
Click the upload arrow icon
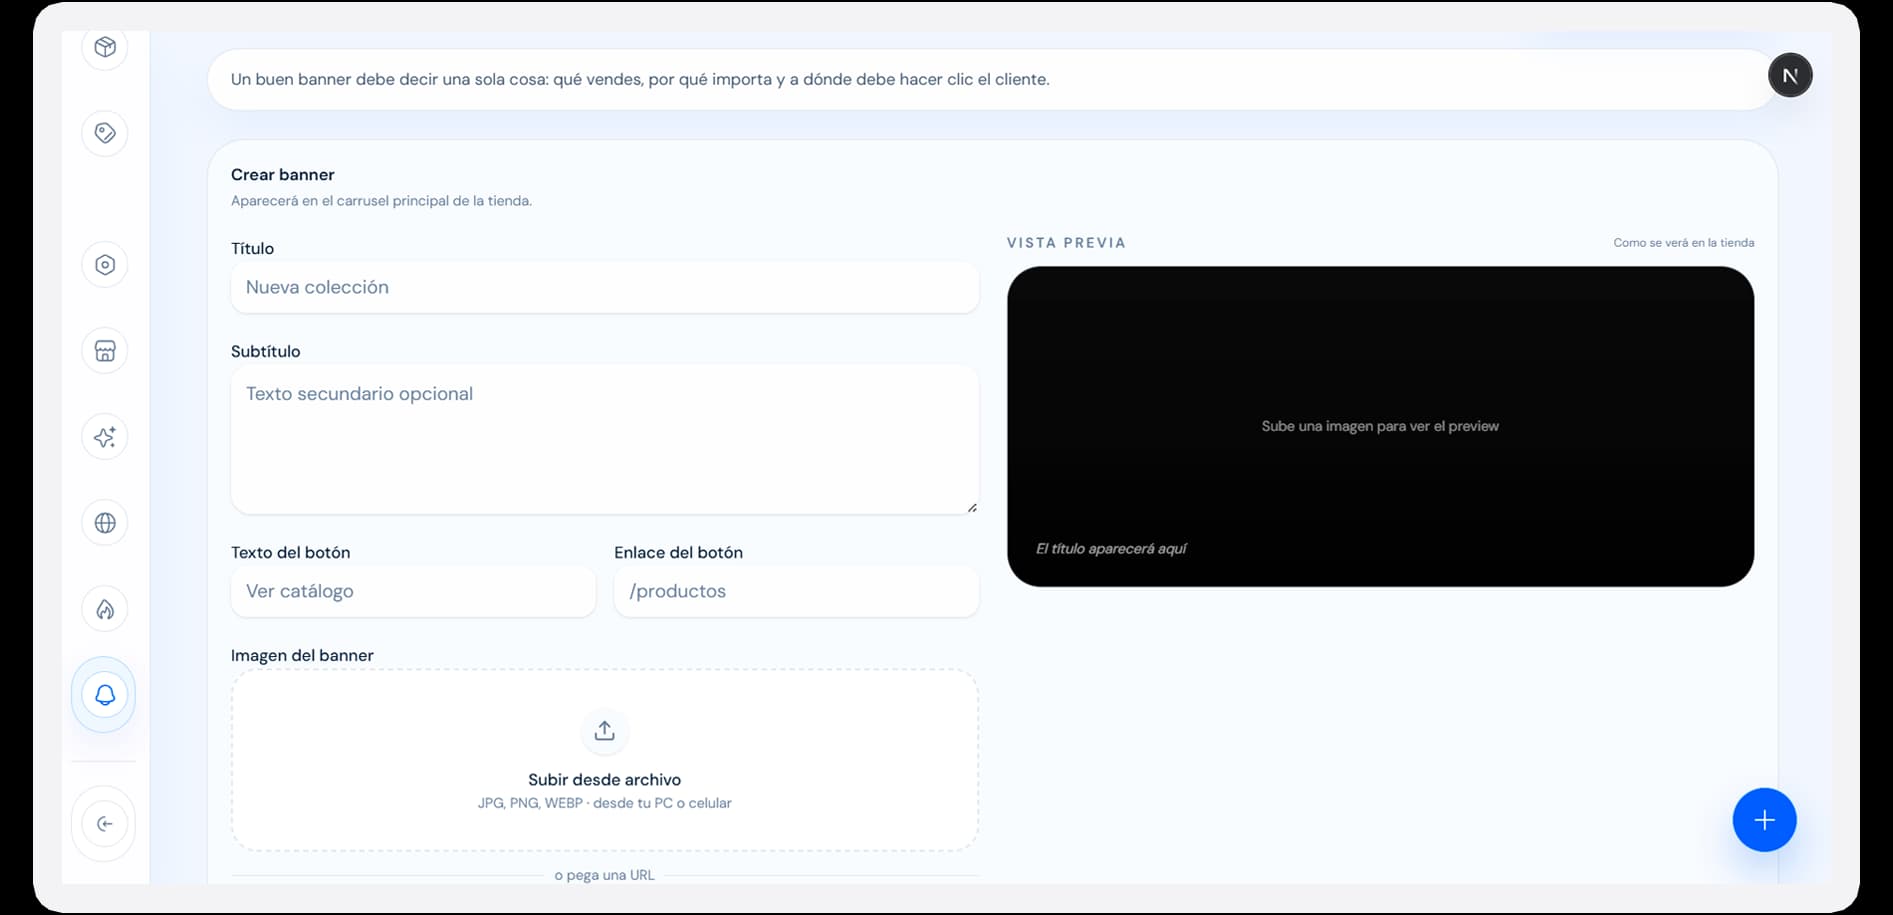point(604,731)
